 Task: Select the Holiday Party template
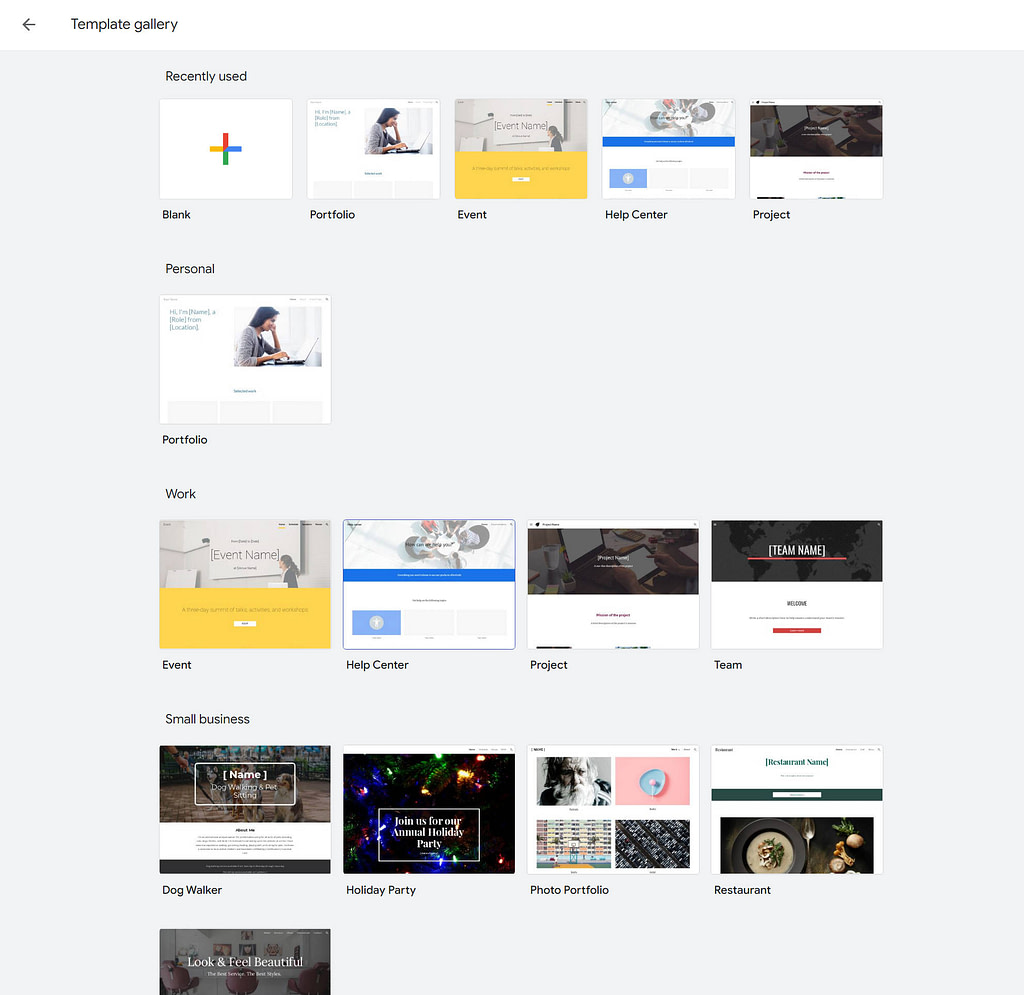pyautogui.click(x=428, y=809)
